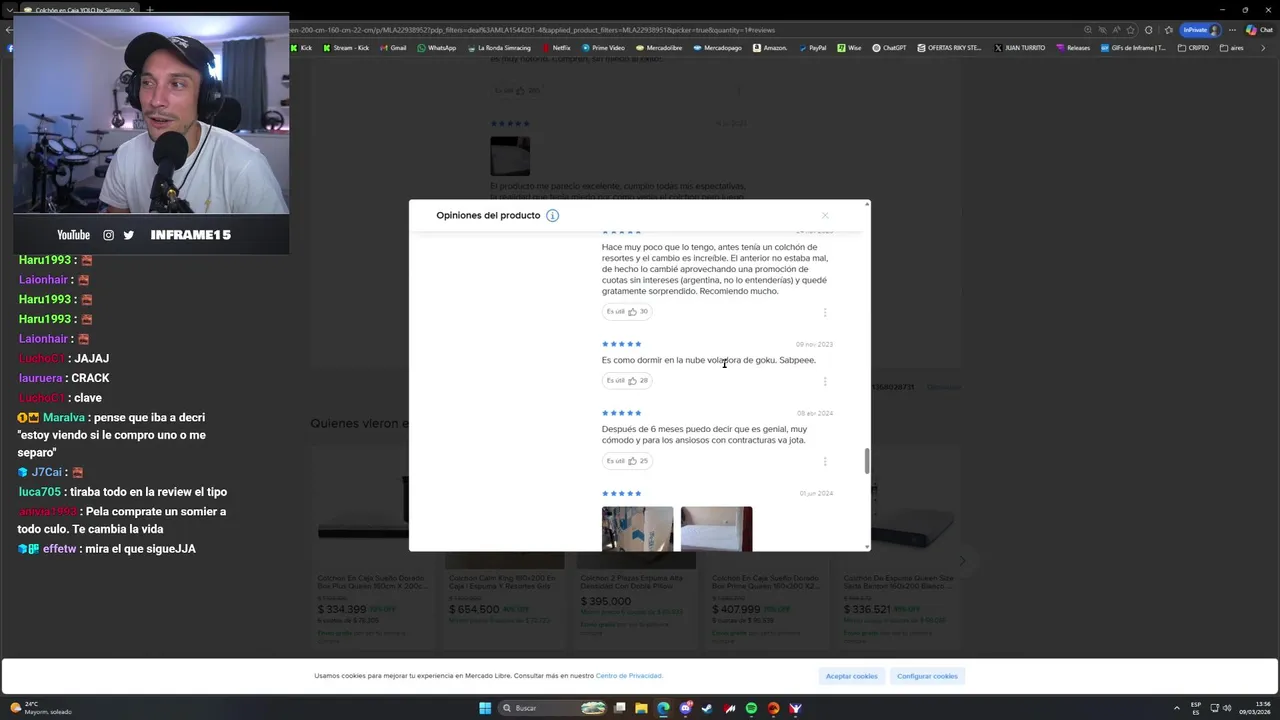Open Netflix bookmark
1280x720 pixels.
tap(556, 47)
